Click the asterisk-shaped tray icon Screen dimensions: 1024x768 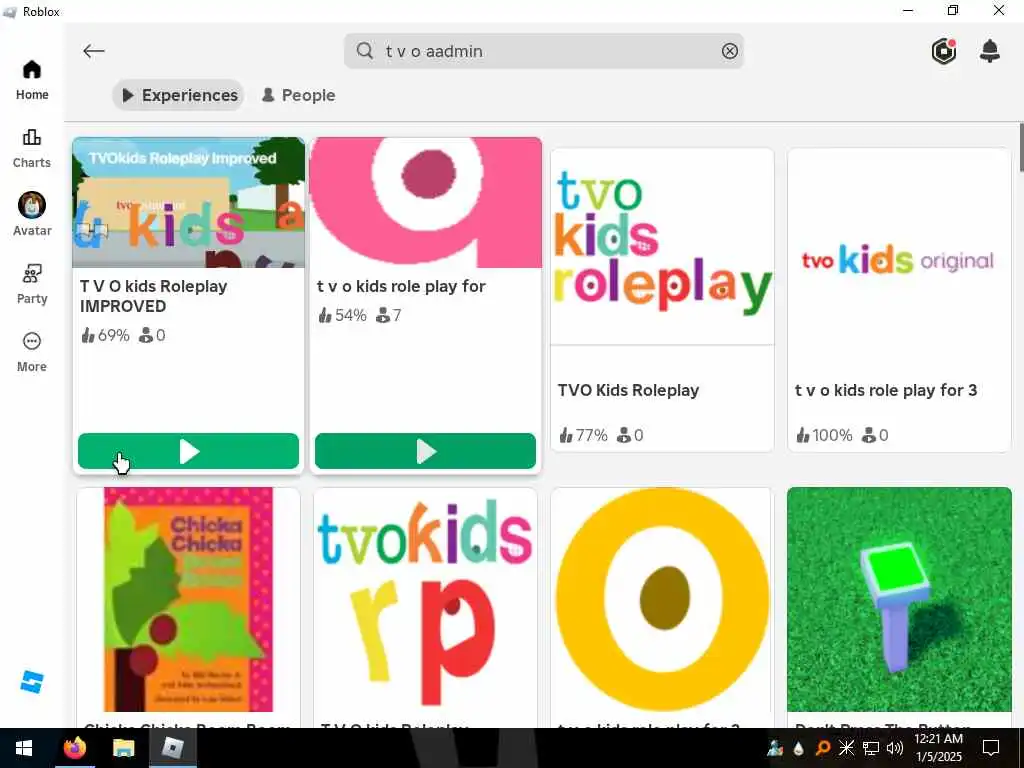(x=846, y=748)
